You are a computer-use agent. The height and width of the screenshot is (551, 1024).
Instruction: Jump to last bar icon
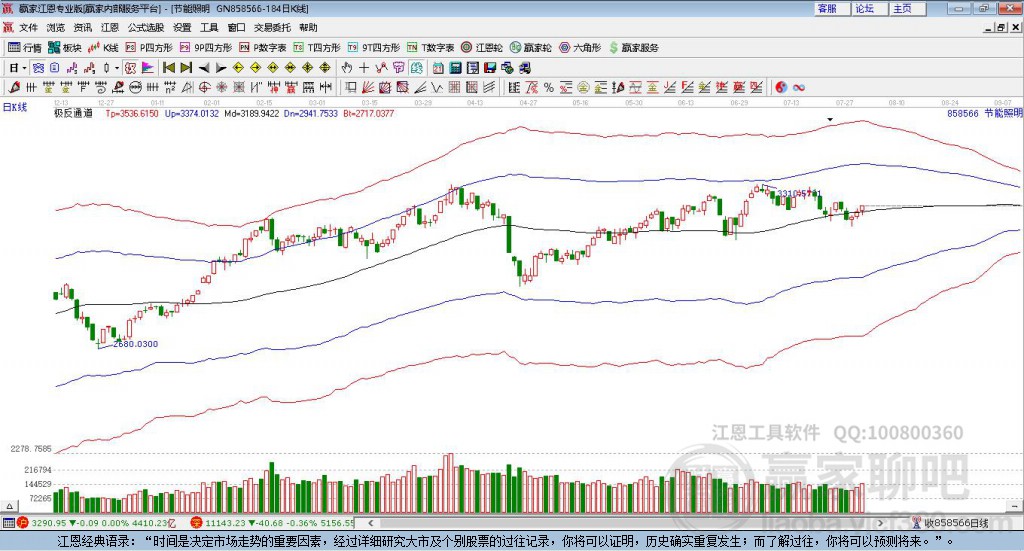point(186,68)
